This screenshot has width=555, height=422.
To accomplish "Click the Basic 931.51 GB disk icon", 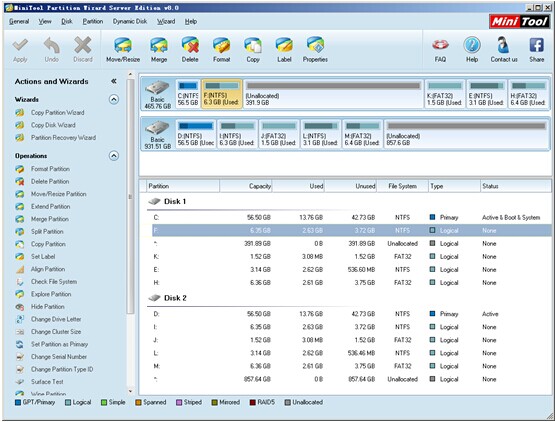I will pos(157,128).
